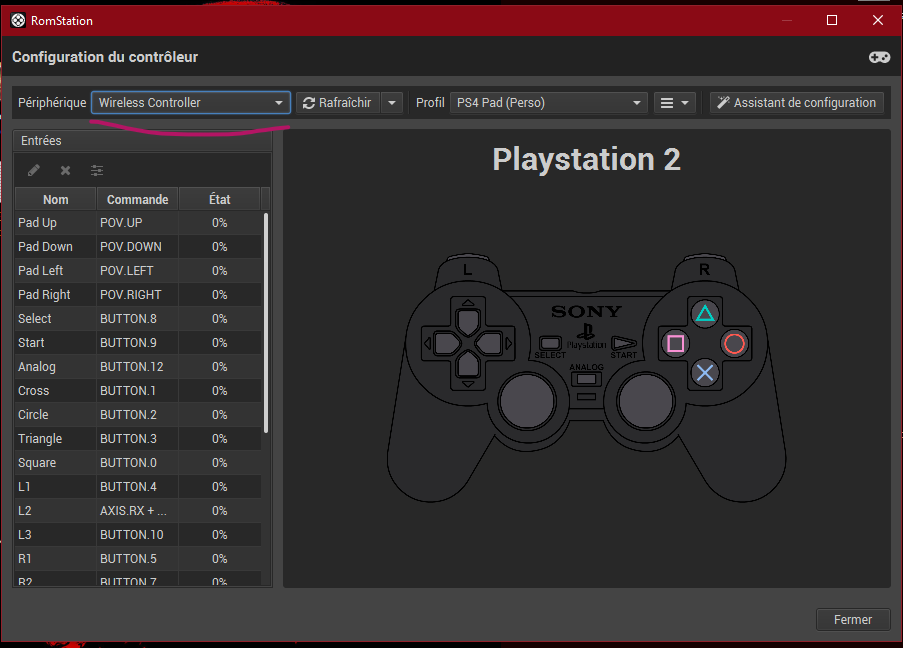This screenshot has height=648, width=903.
Task: Select the Start input row
Action: tap(138, 343)
